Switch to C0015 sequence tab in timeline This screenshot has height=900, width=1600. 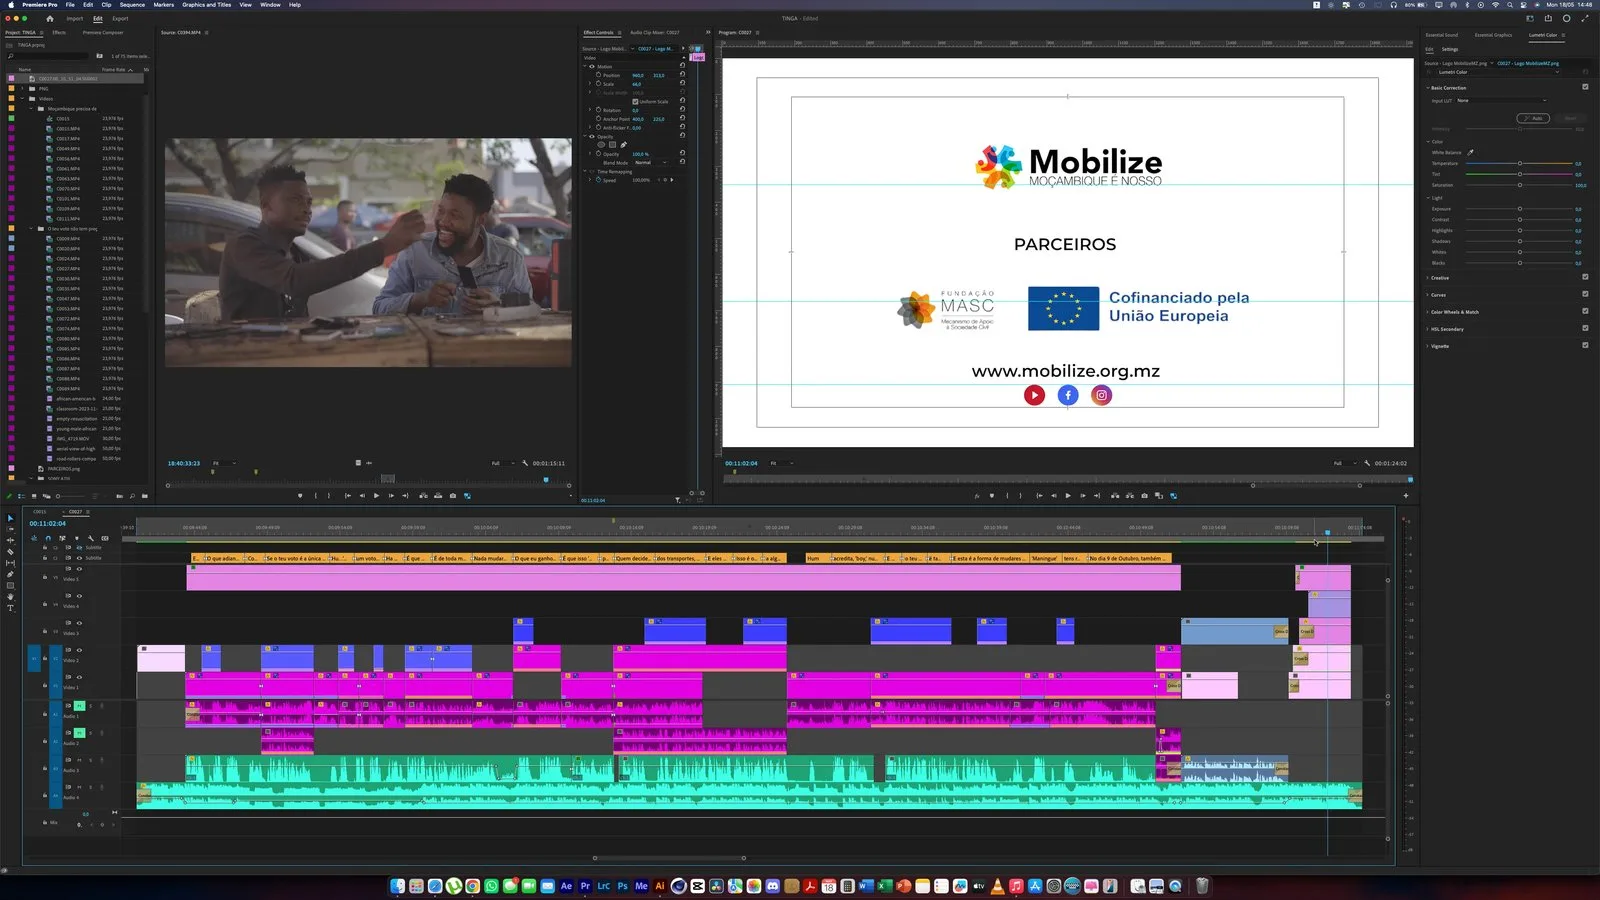(40, 511)
